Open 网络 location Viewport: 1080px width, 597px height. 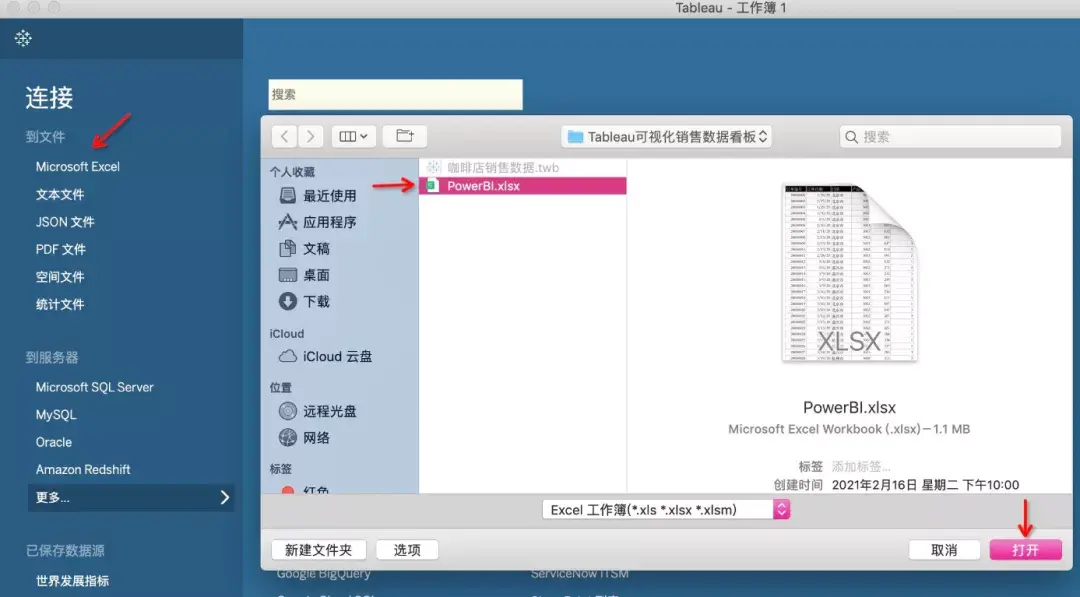click(304, 437)
